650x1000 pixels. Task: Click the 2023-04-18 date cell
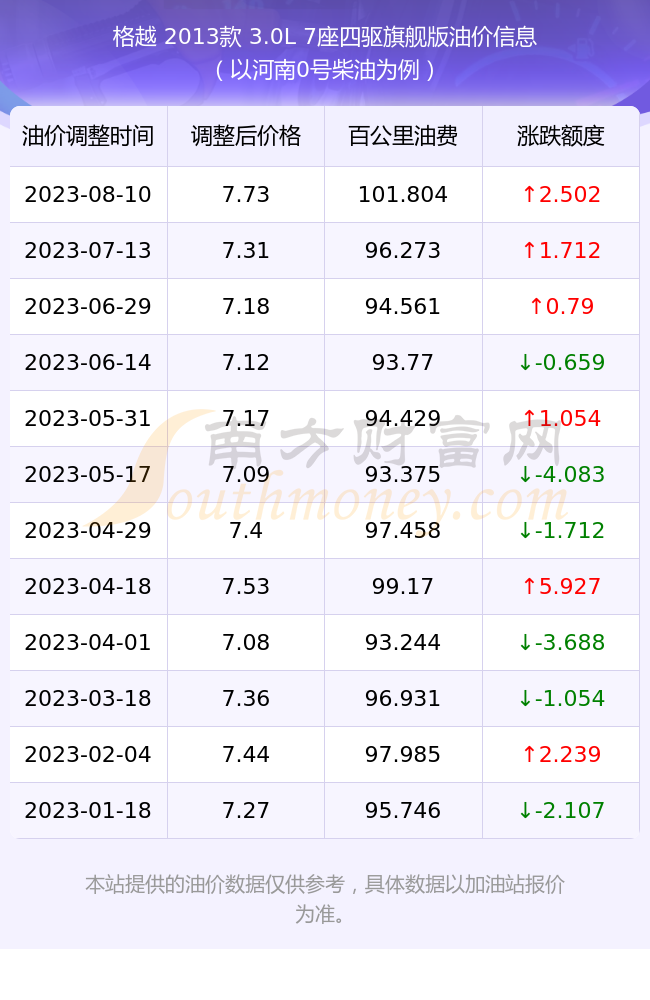(88, 586)
